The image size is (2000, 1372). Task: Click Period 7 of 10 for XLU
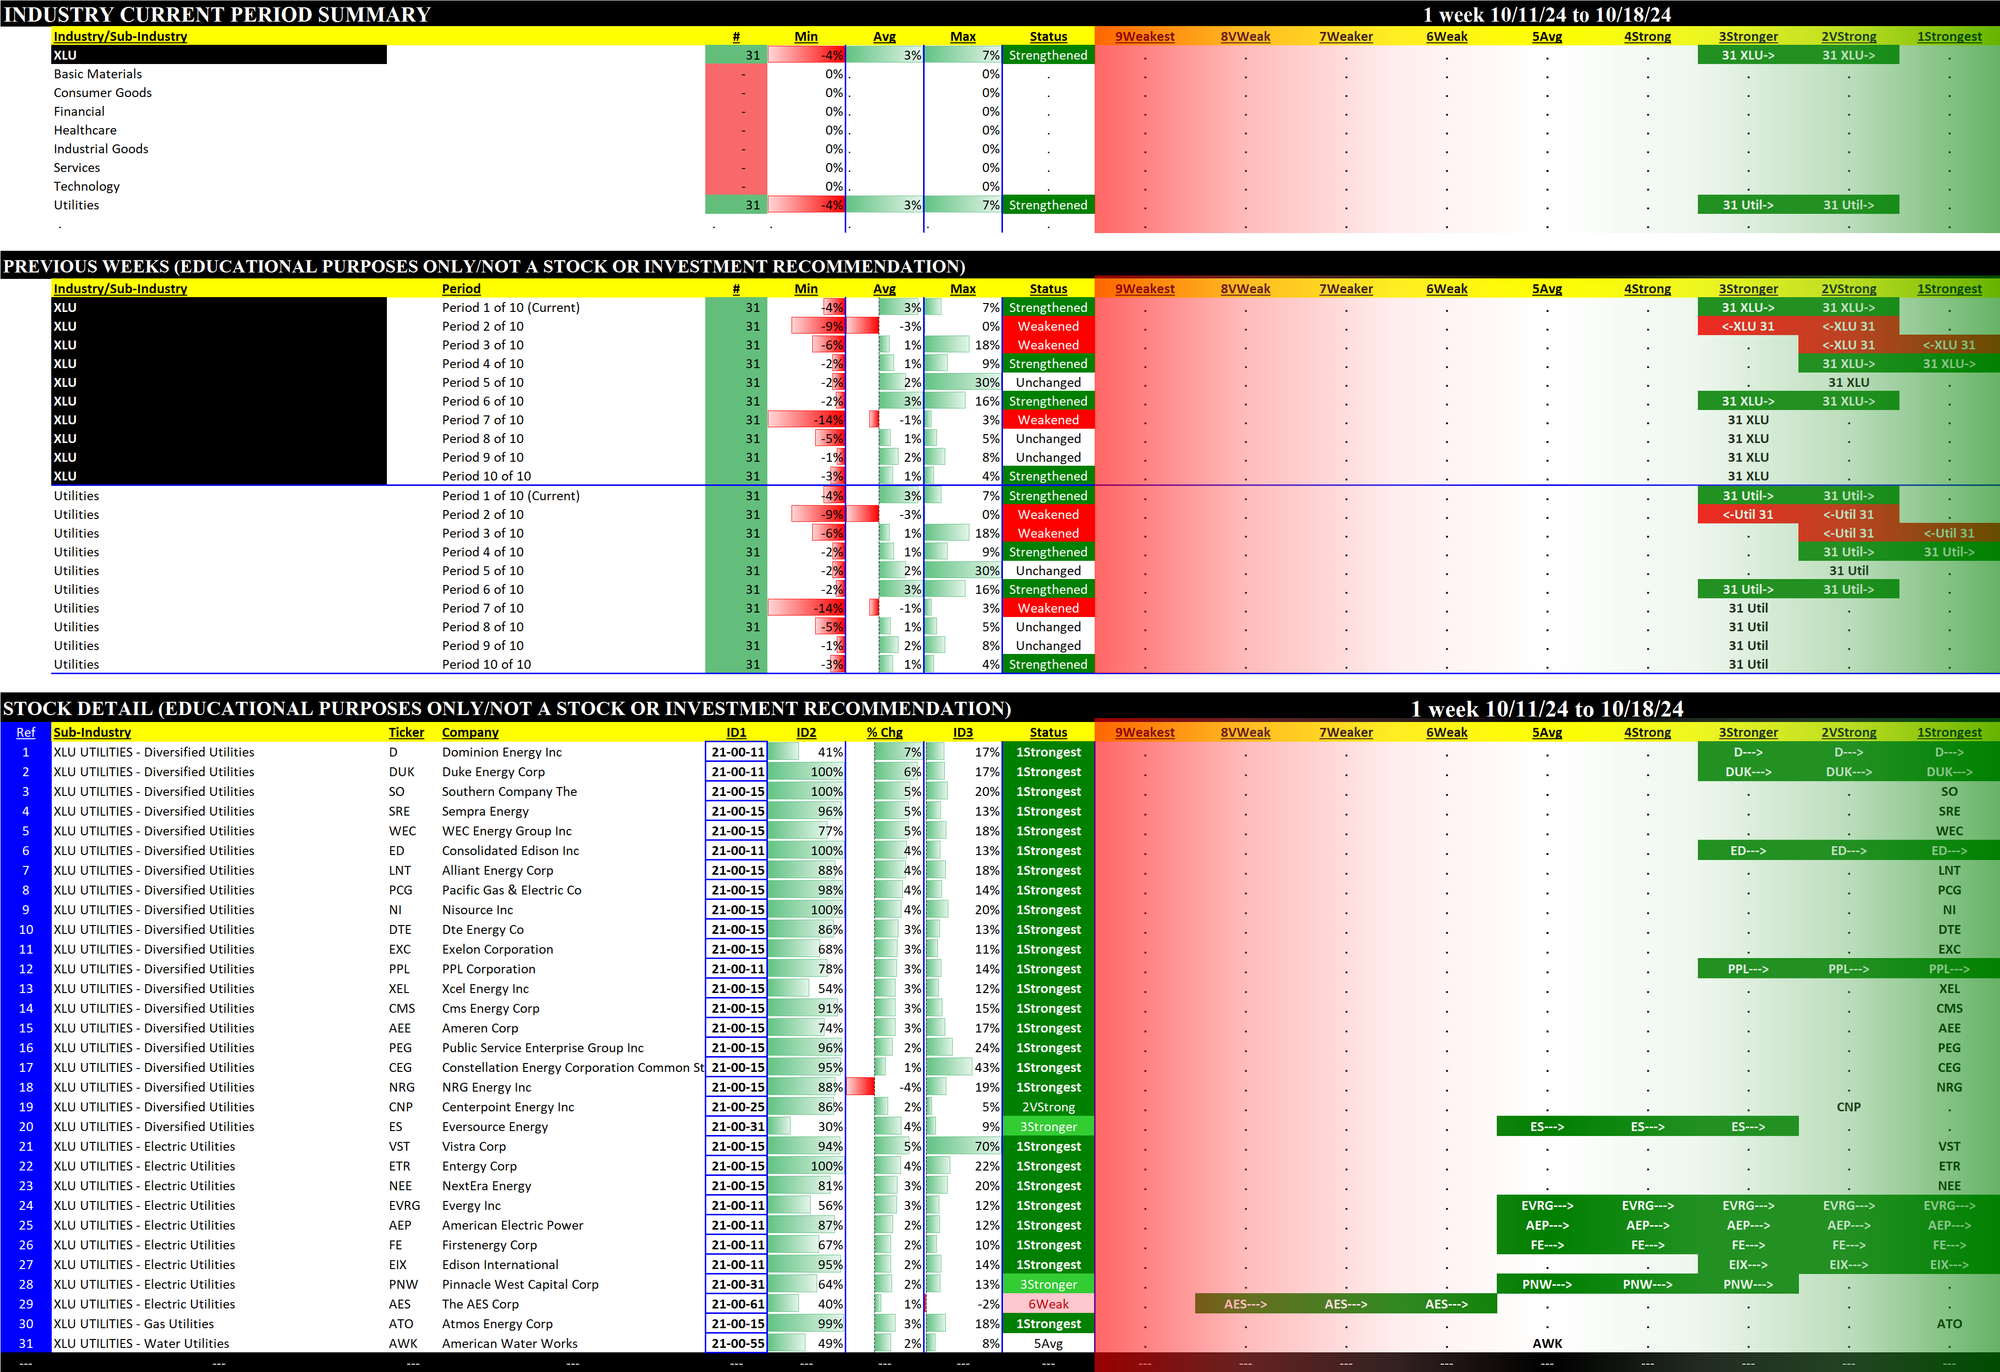[483, 421]
